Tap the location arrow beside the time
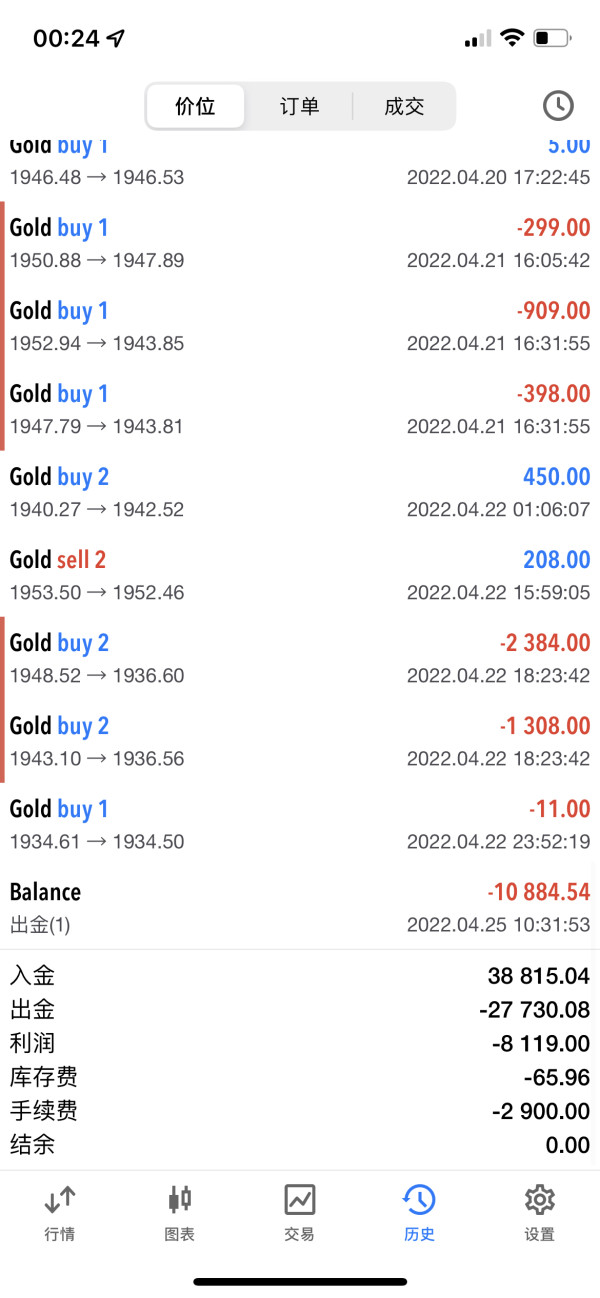The width and height of the screenshot is (600, 1298). pos(117,38)
